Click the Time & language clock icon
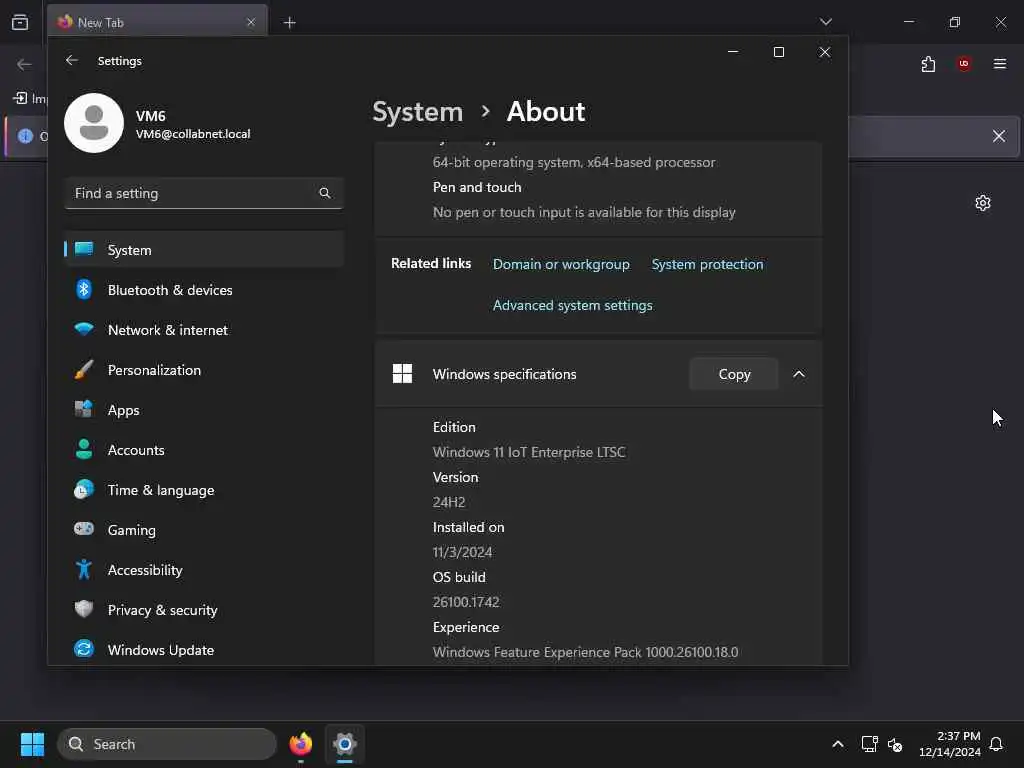Image resolution: width=1024 pixels, height=768 pixels. click(84, 489)
